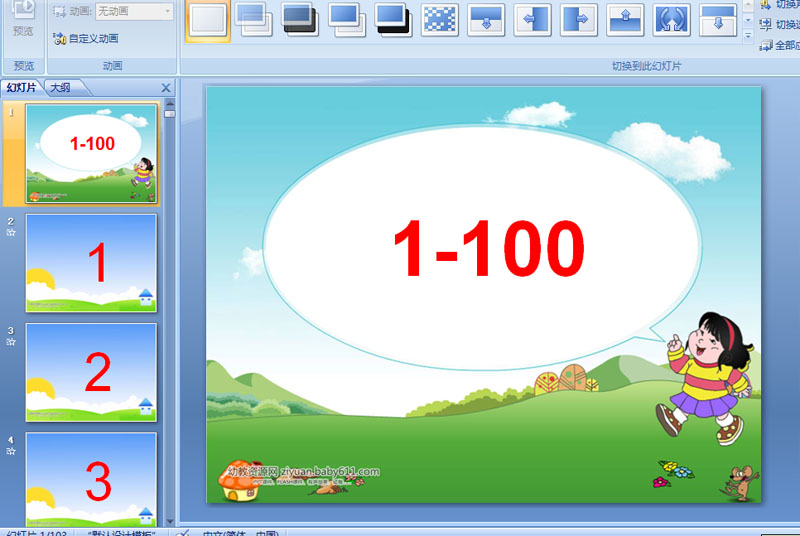This screenshot has height=536, width=800.
Task: Apply the Wedge curved-arrows transition
Action: point(671,20)
